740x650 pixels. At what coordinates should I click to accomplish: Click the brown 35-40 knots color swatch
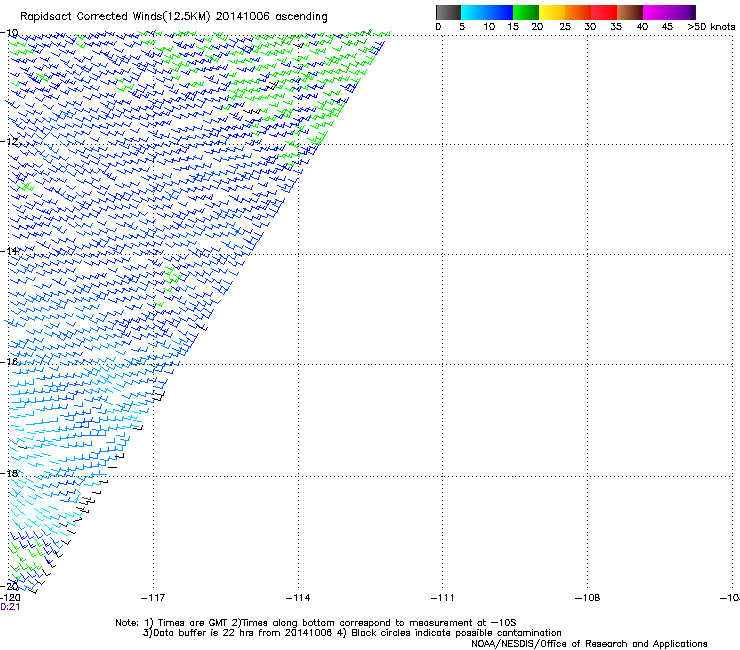(630, 12)
